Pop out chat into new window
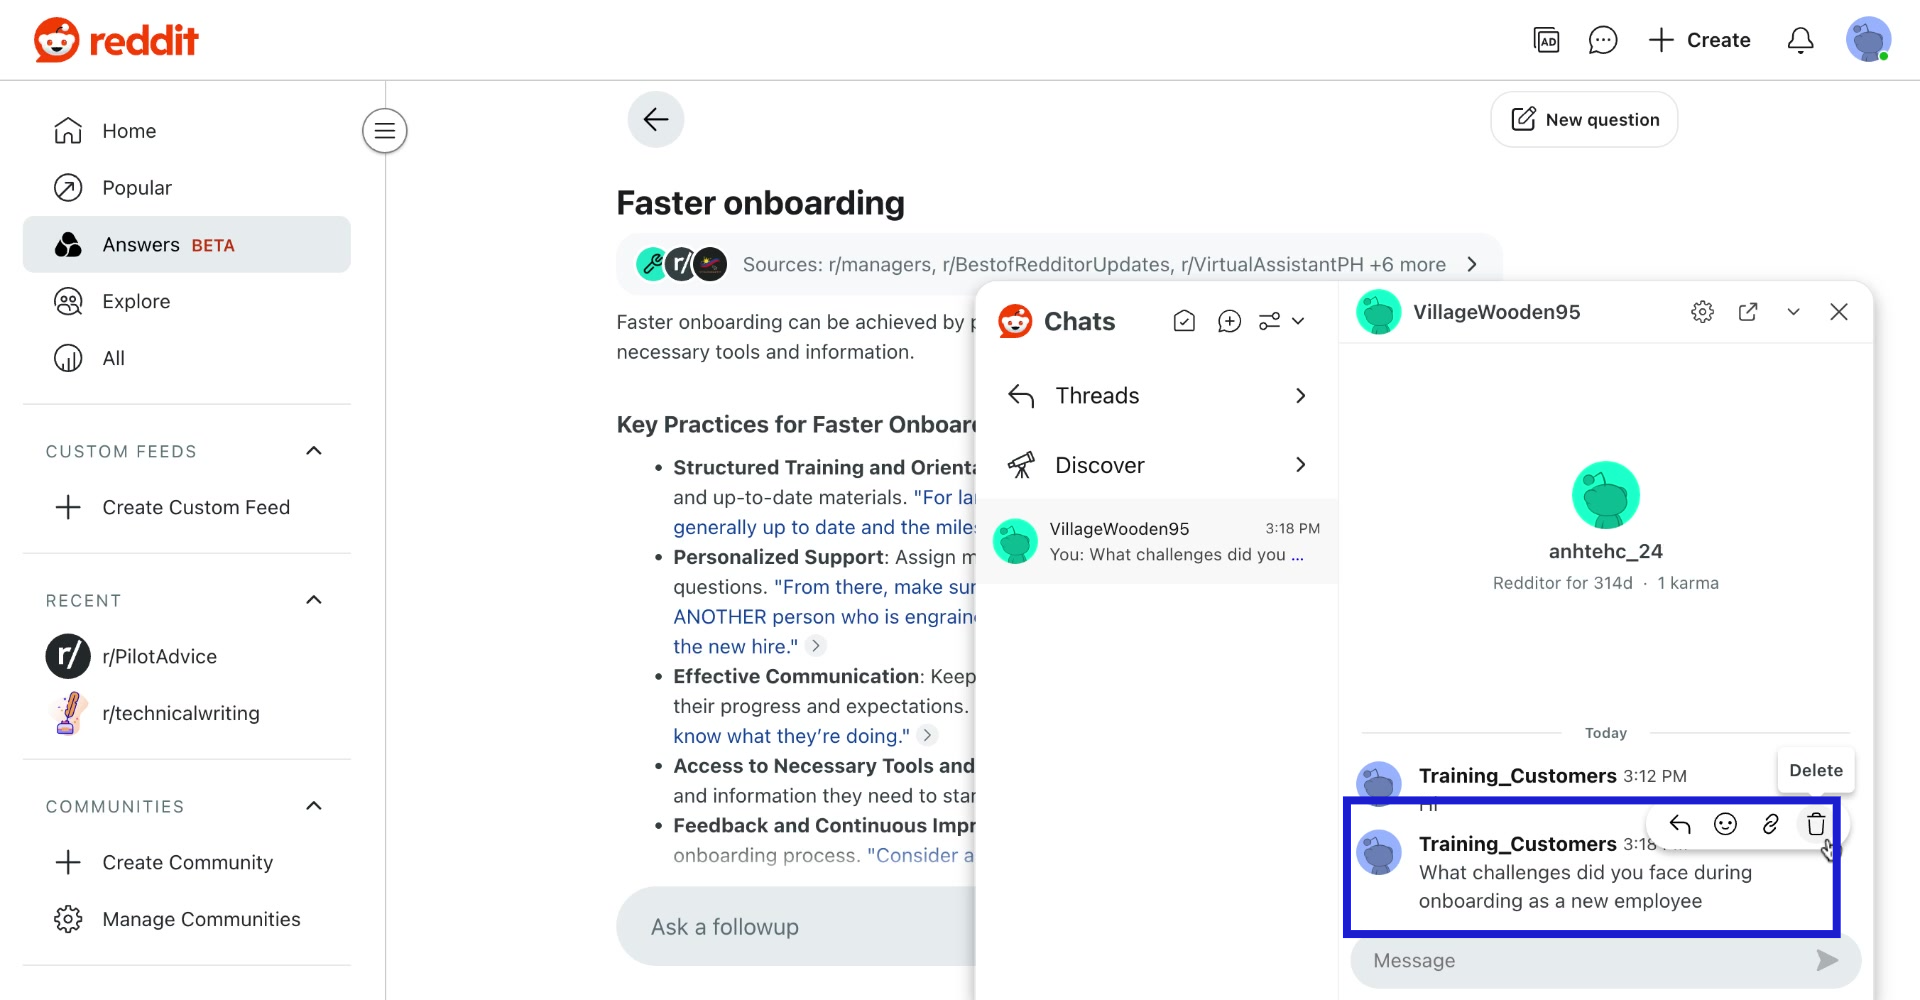This screenshot has width=1920, height=1000. click(x=1749, y=311)
